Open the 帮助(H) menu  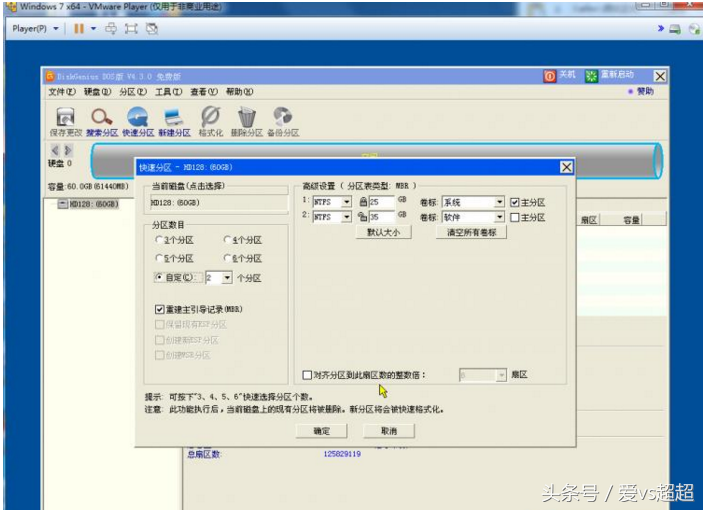click(x=239, y=92)
